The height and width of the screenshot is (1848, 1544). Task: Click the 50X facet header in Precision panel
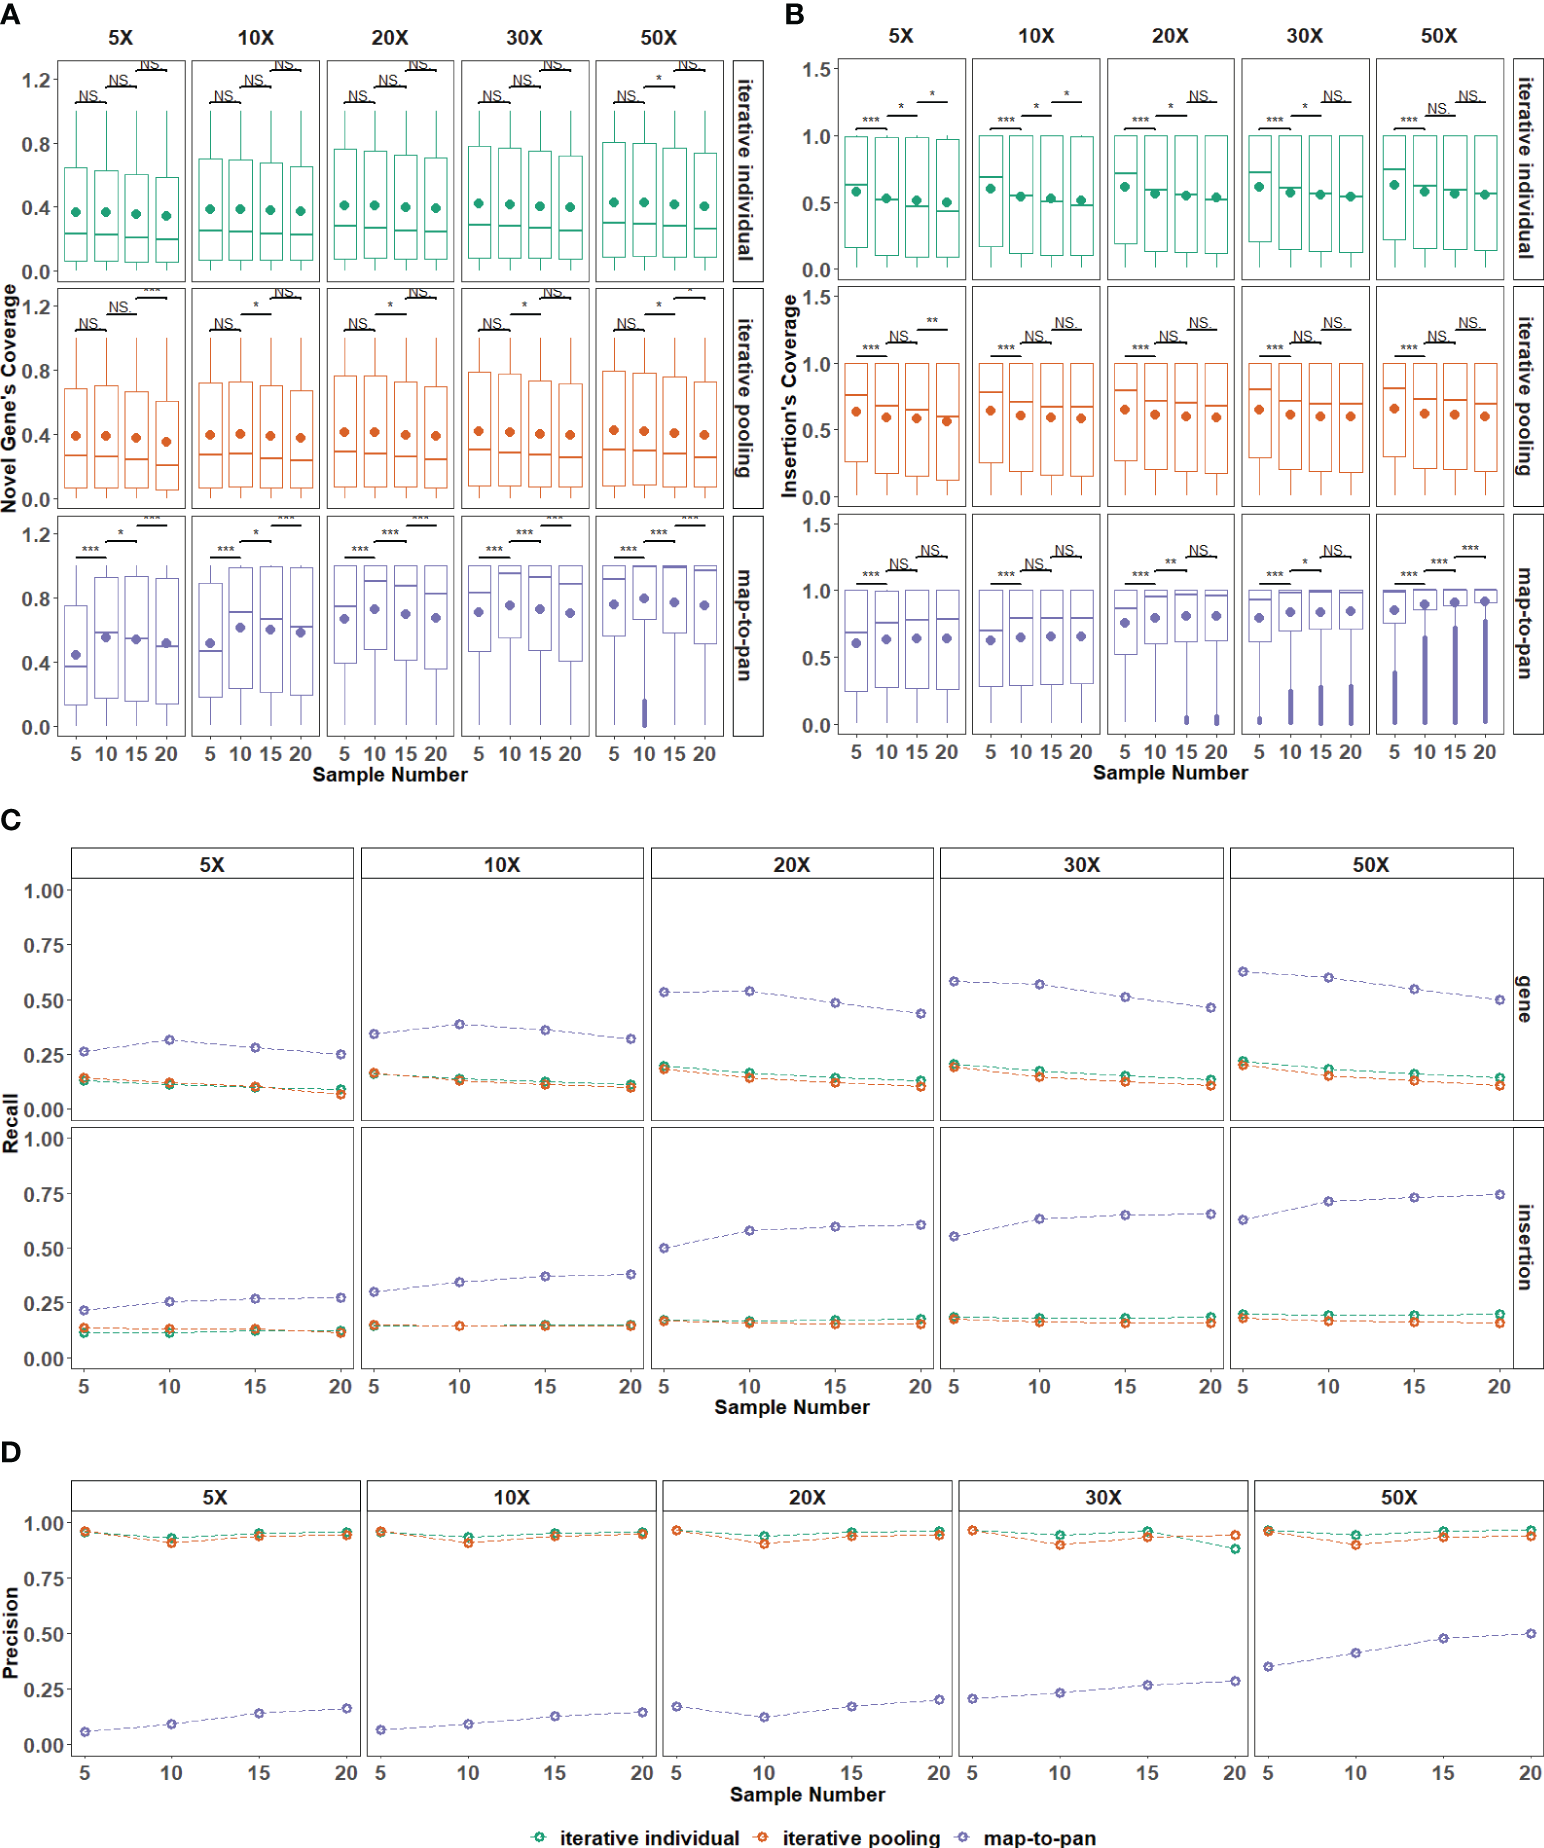click(1398, 1497)
